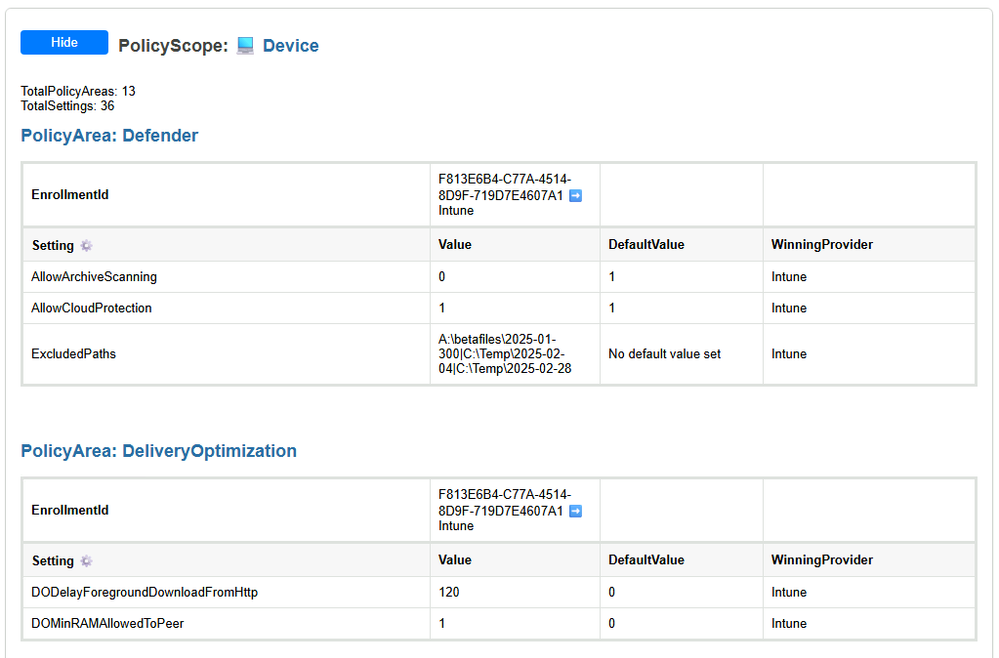Click the 'No default value set' cell

point(665,354)
